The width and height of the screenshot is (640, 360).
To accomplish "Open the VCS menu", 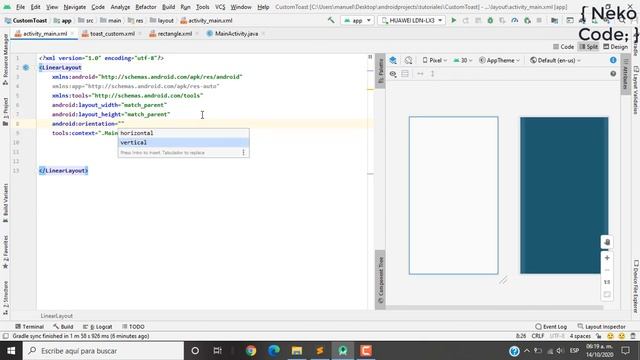I will click(220, 7).
